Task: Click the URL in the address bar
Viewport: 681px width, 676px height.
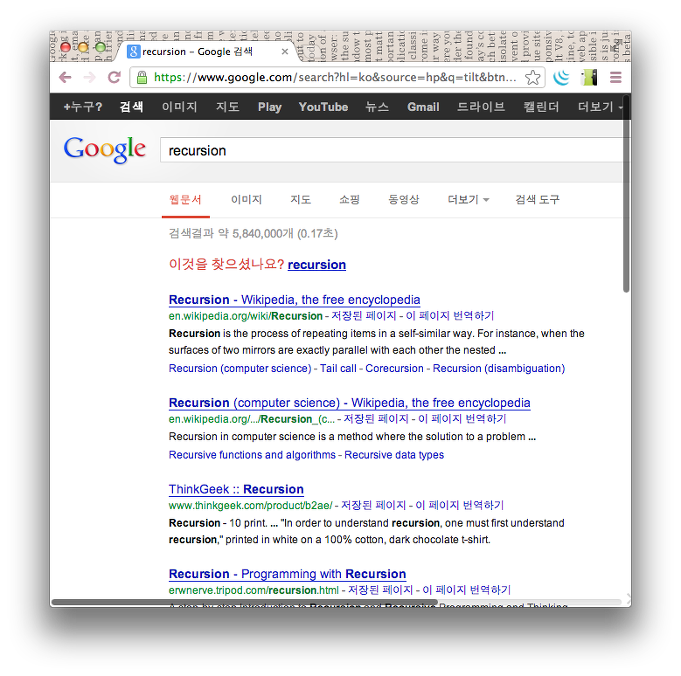Action: pyautogui.click(x=334, y=77)
